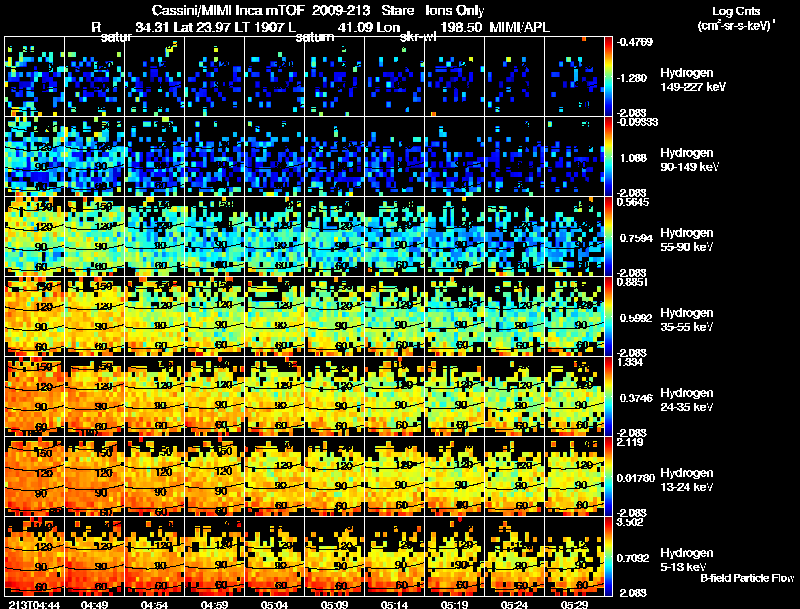Click the color bar for the 35-55 keV row
800x609 pixels.
[608, 316]
